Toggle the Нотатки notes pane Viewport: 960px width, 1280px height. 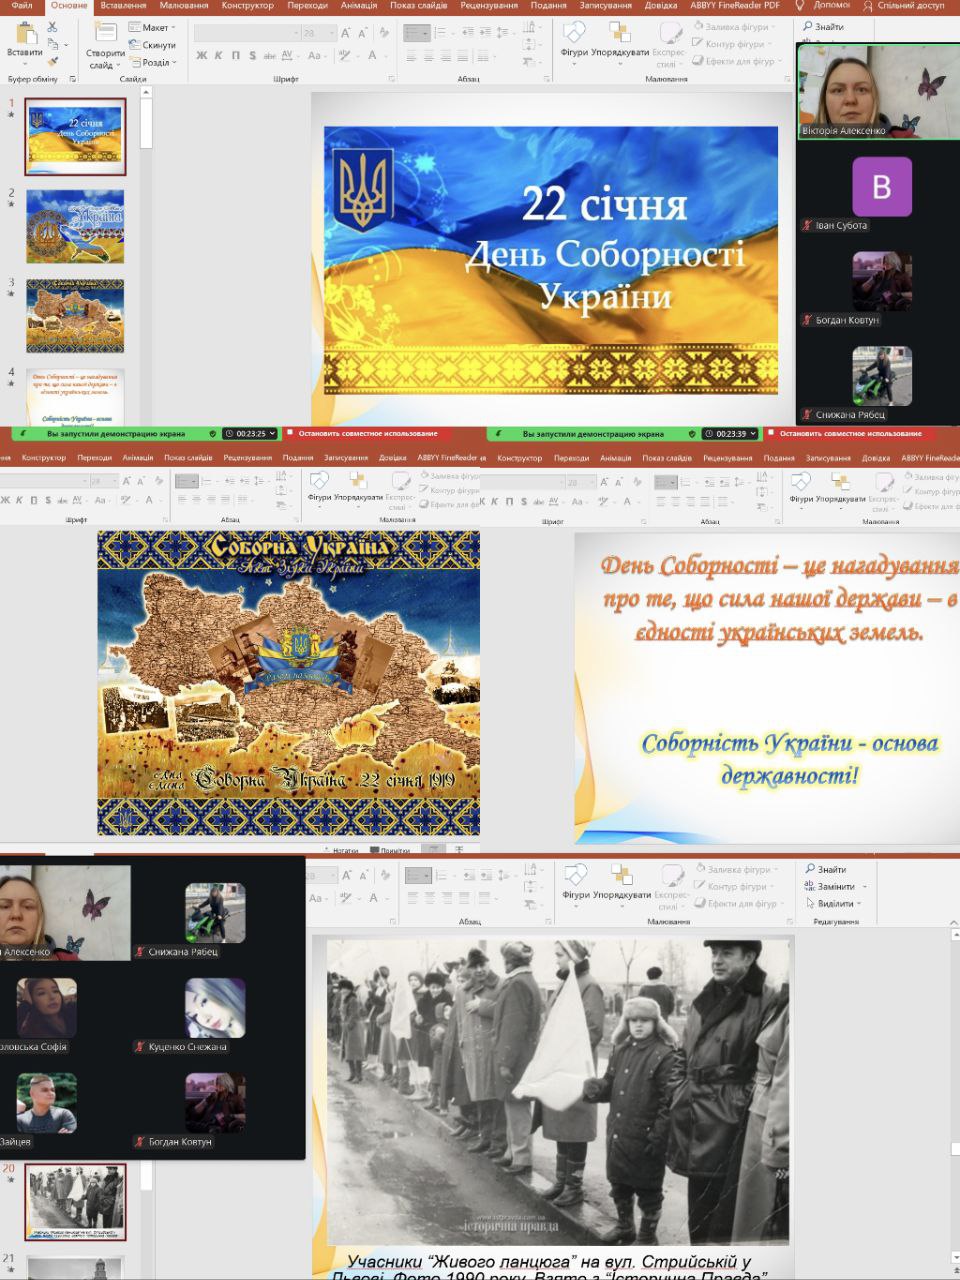click(x=339, y=850)
